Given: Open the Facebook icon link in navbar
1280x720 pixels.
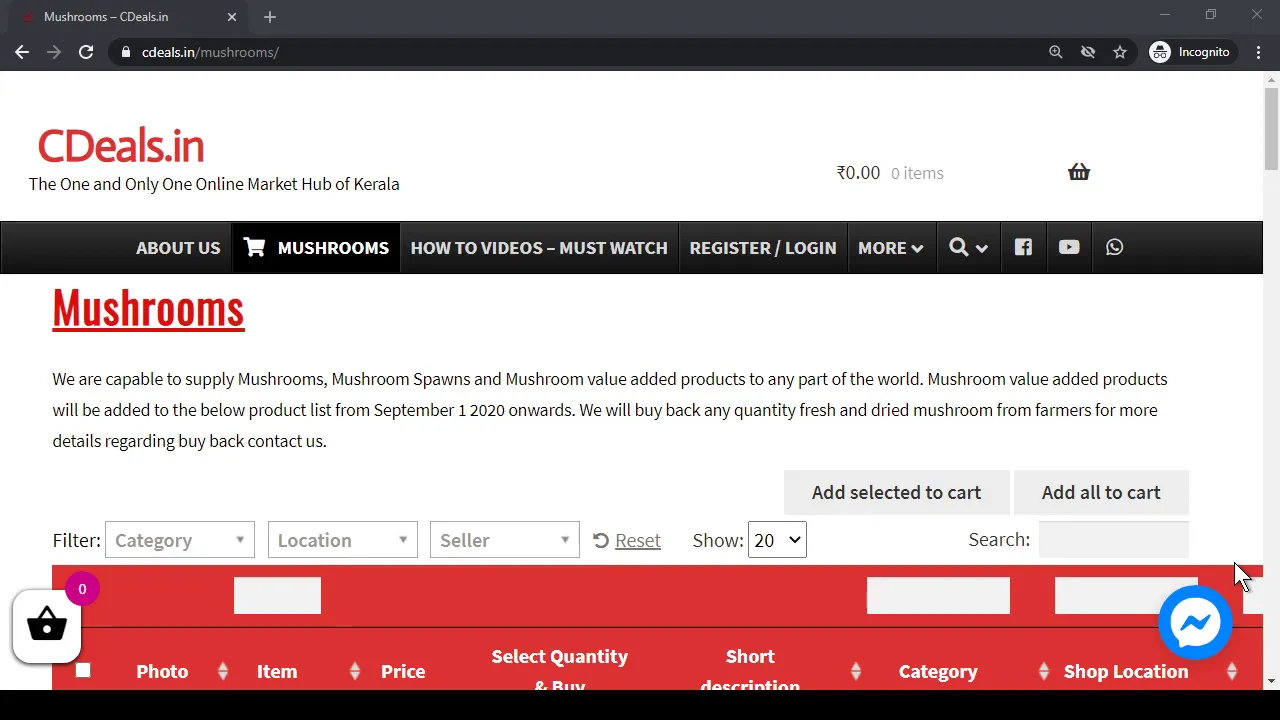Looking at the screenshot, I should 1023,247.
